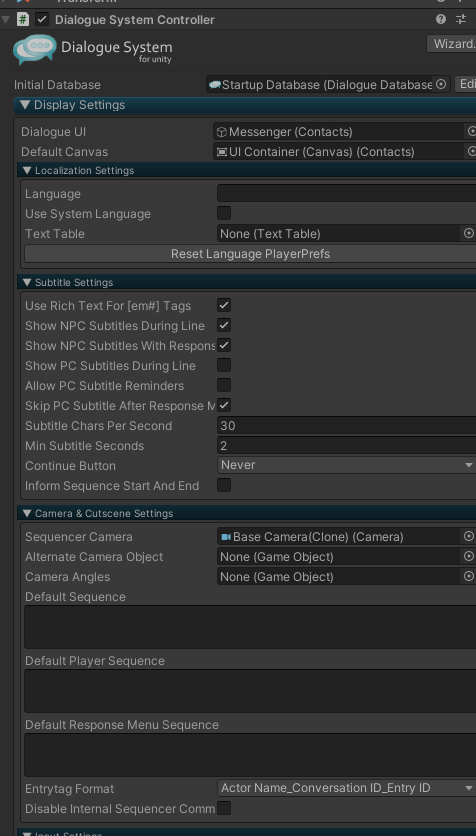The width and height of the screenshot is (476, 836).
Task: Click the Language text field
Action: coord(346,194)
